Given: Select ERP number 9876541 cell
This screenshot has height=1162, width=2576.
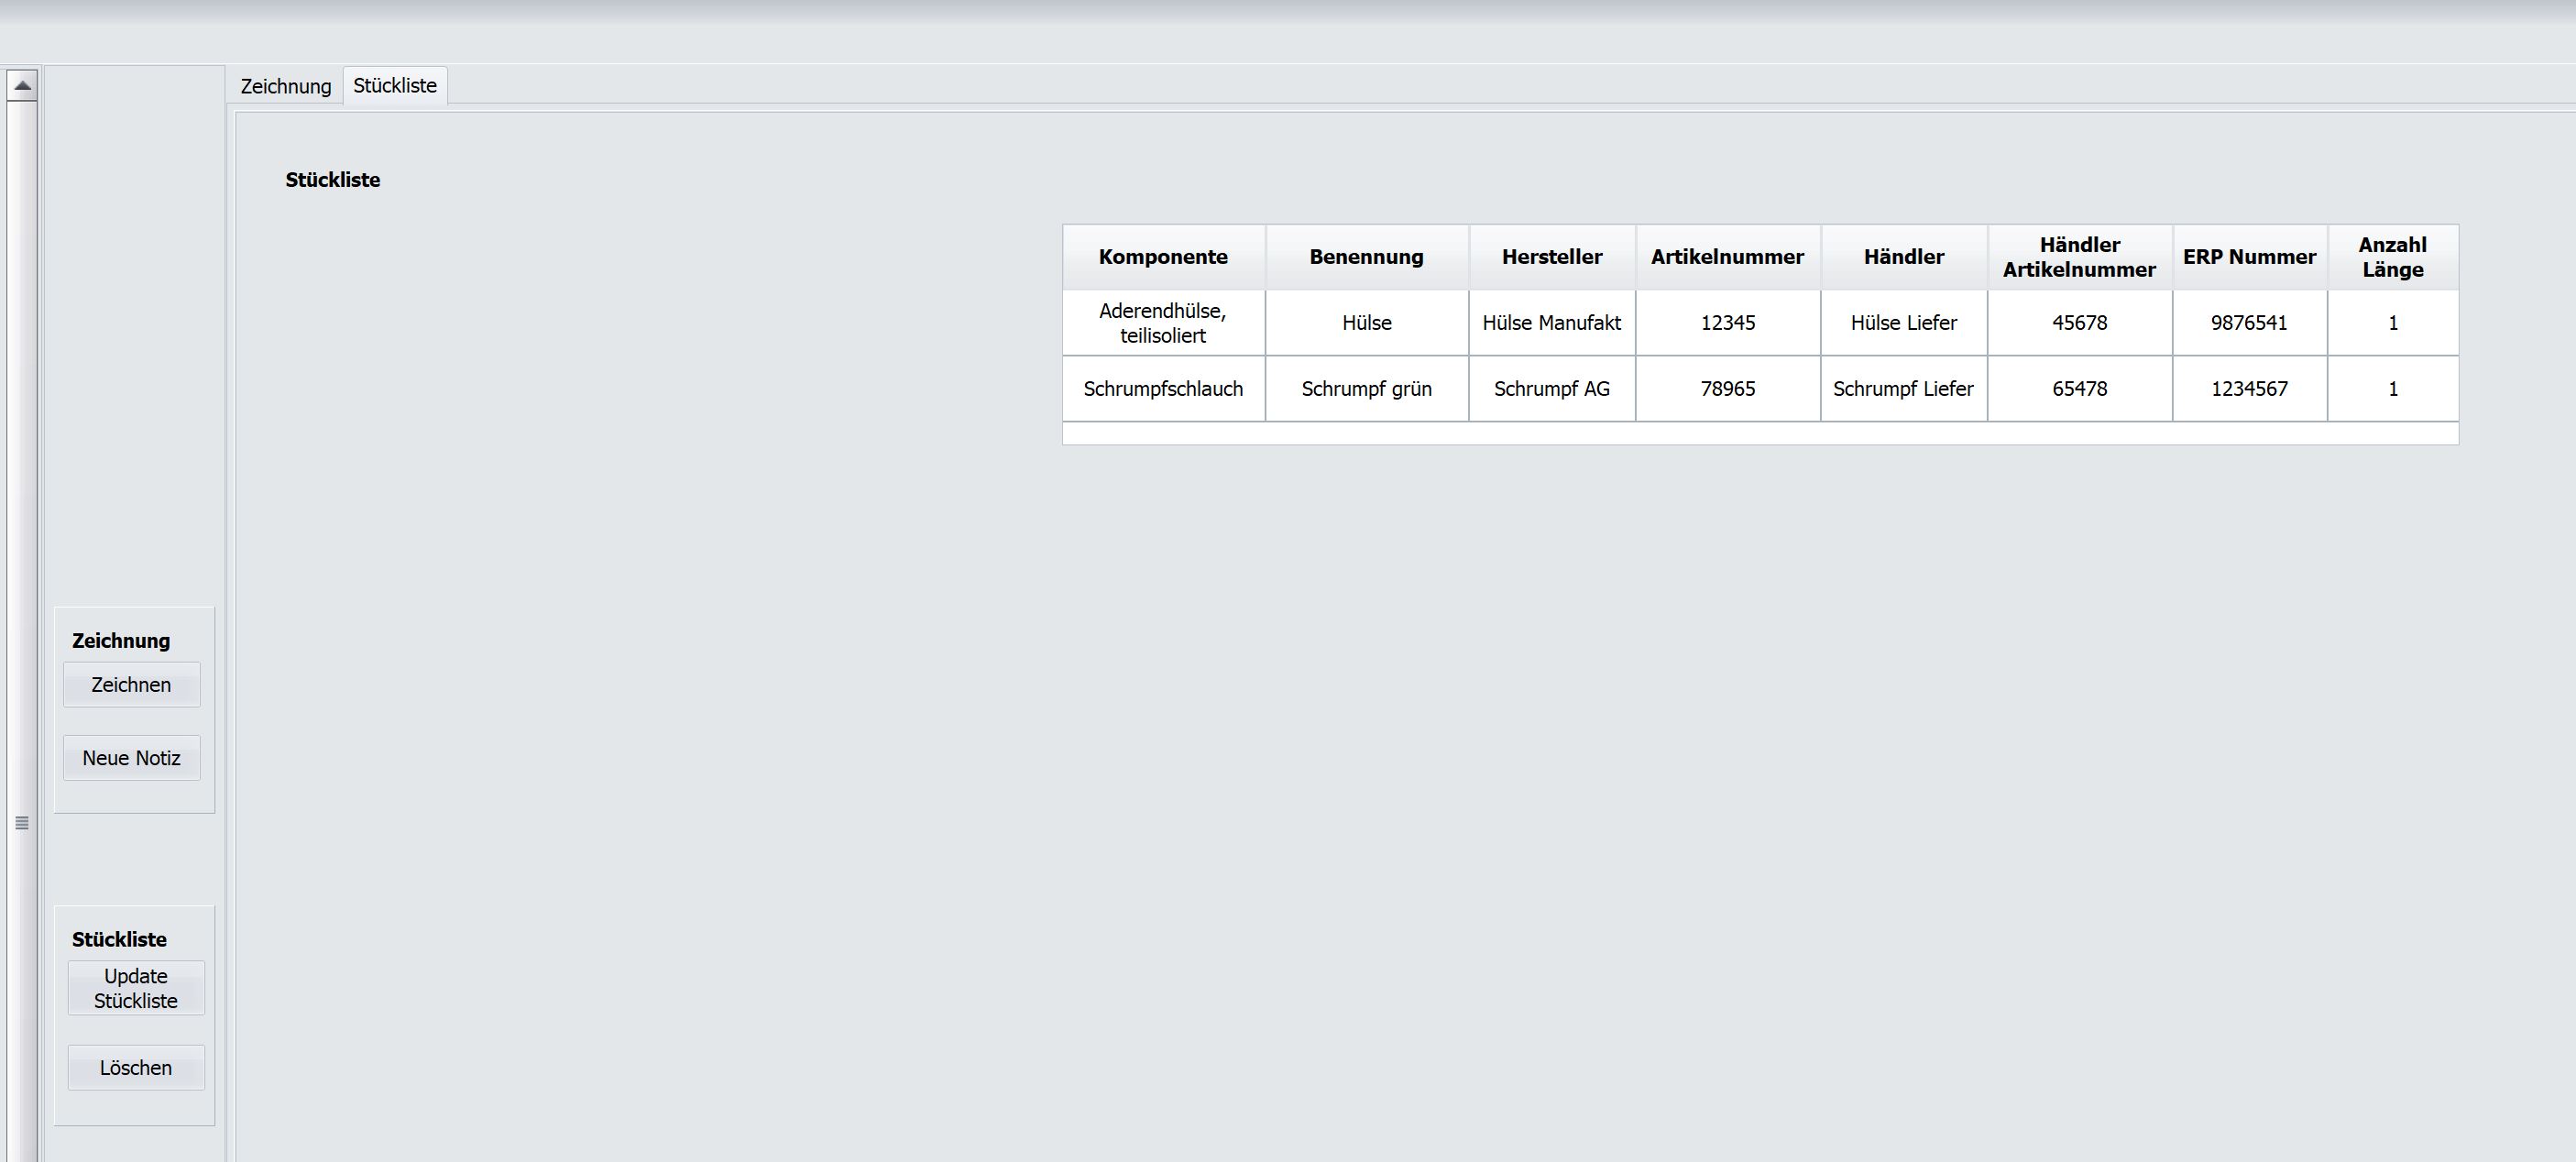Looking at the screenshot, I should click(x=2249, y=323).
